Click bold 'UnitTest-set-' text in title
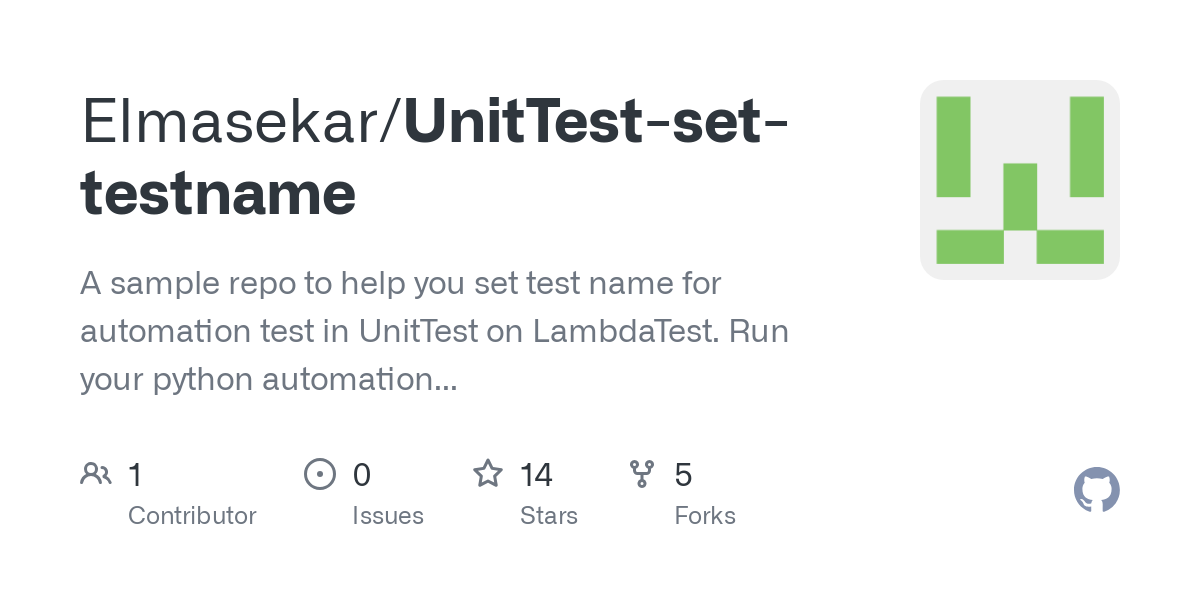This screenshot has width=1200, height=600. click(597, 122)
